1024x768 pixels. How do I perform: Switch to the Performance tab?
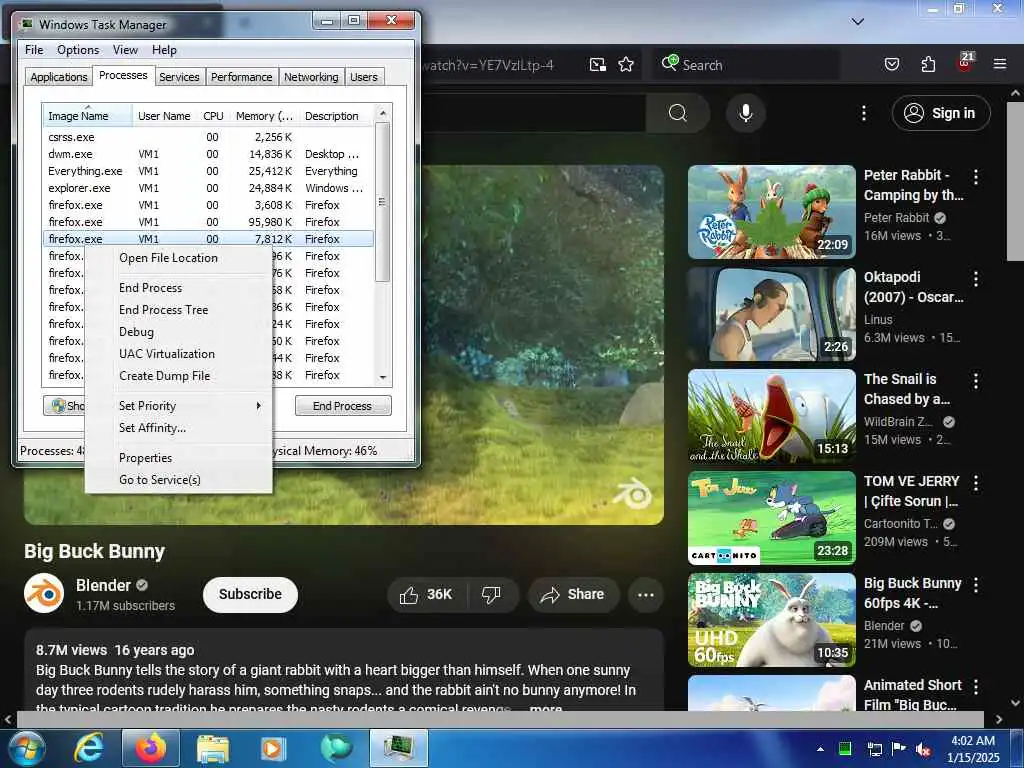[241, 77]
